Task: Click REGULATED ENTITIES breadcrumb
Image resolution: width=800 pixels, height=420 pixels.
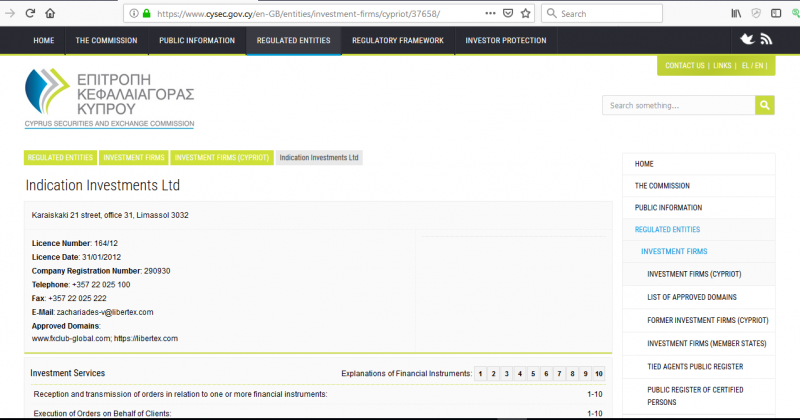Action: [x=60, y=158]
